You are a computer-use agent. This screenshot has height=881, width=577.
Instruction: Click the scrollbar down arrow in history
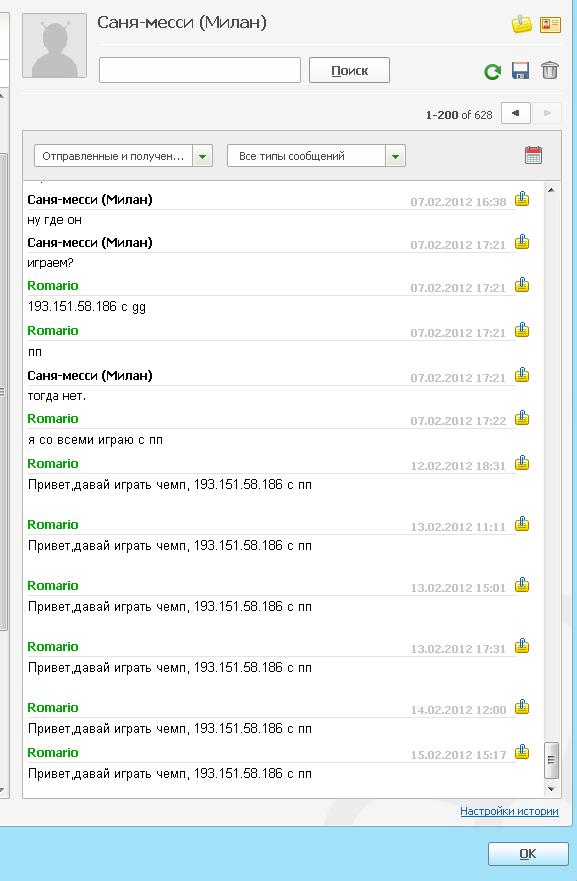(551, 789)
